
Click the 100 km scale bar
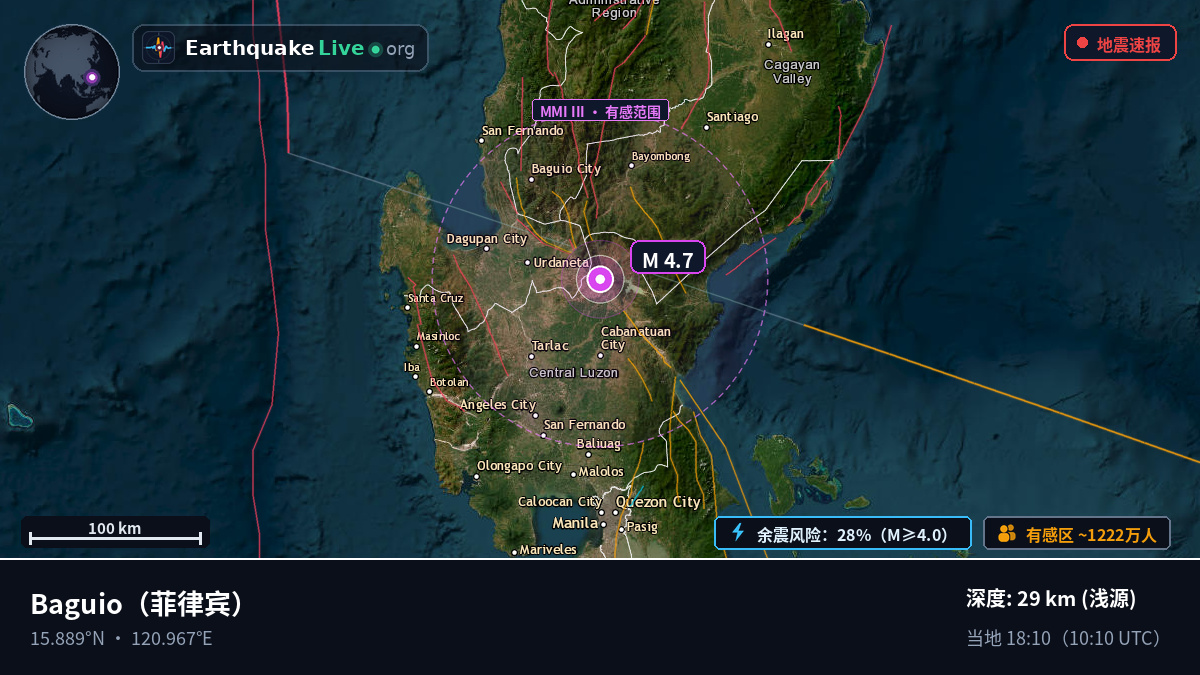115,532
